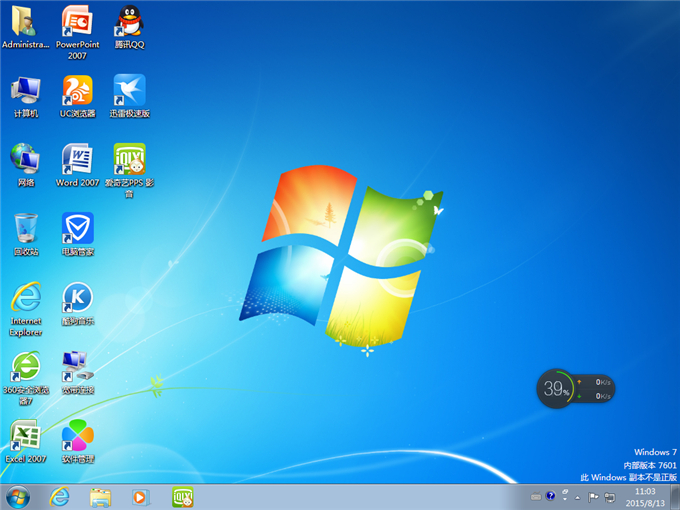680x510 pixels.
Task: Select the 迅雷极速版 Thunder download shortcut
Action: [129, 96]
